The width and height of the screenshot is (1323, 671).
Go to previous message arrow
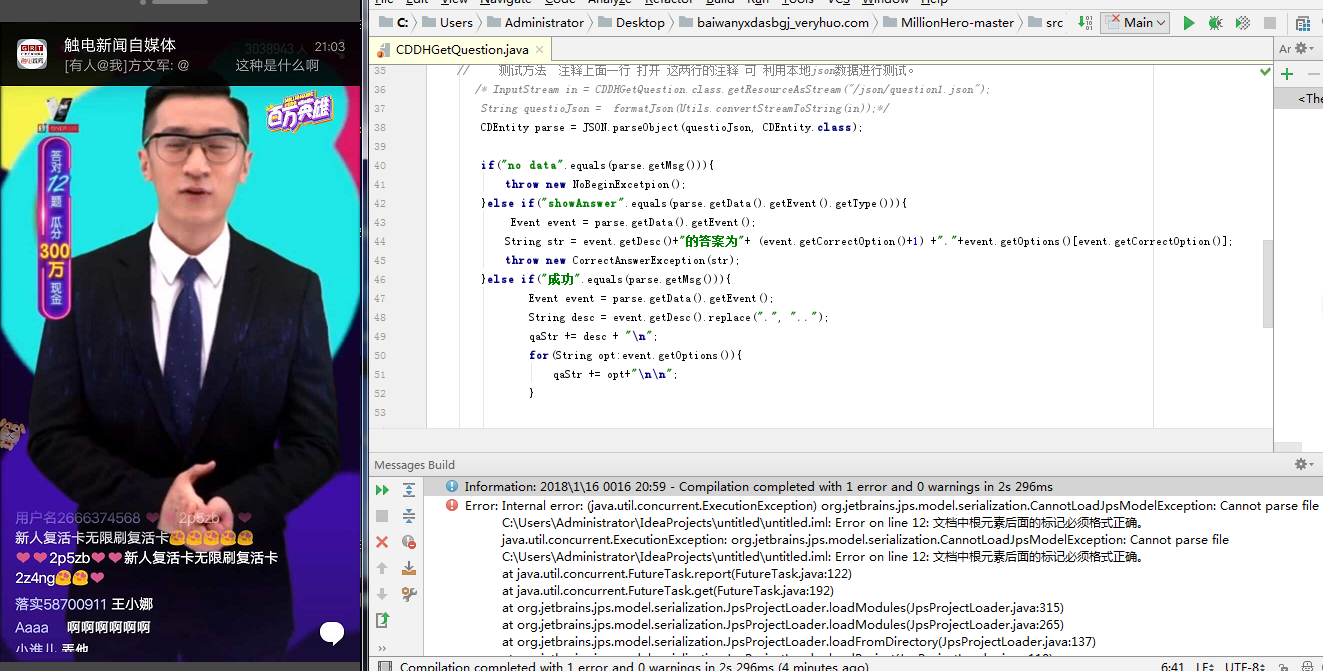pyautogui.click(x=382, y=568)
